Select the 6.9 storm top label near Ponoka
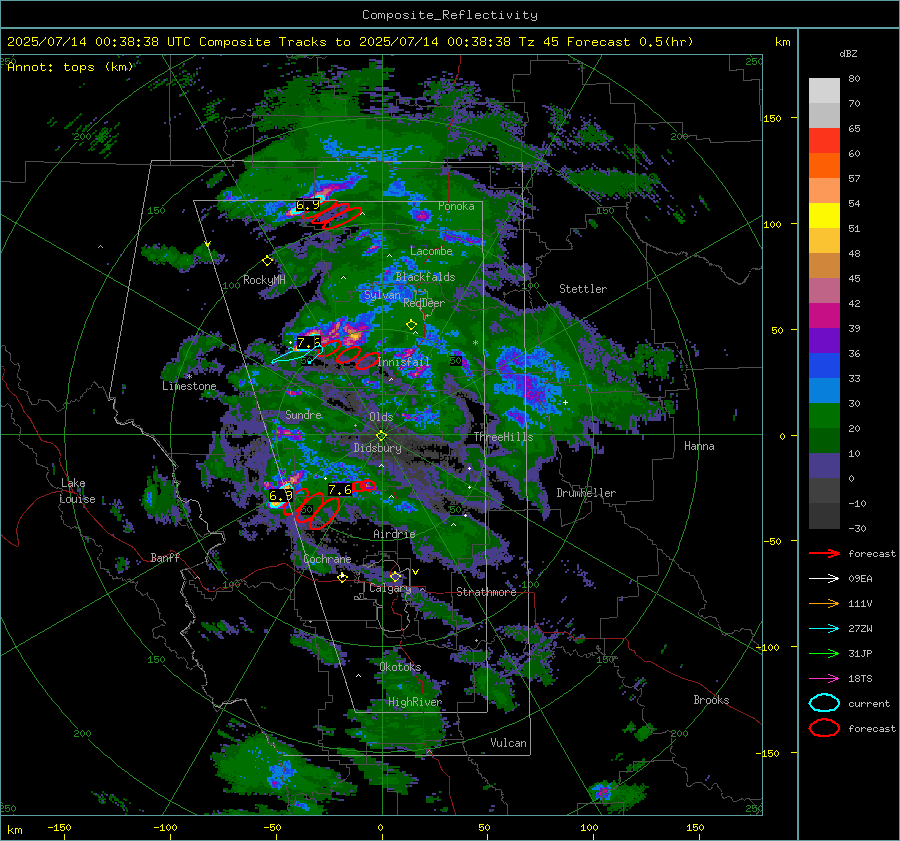 [x=308, y=205]
